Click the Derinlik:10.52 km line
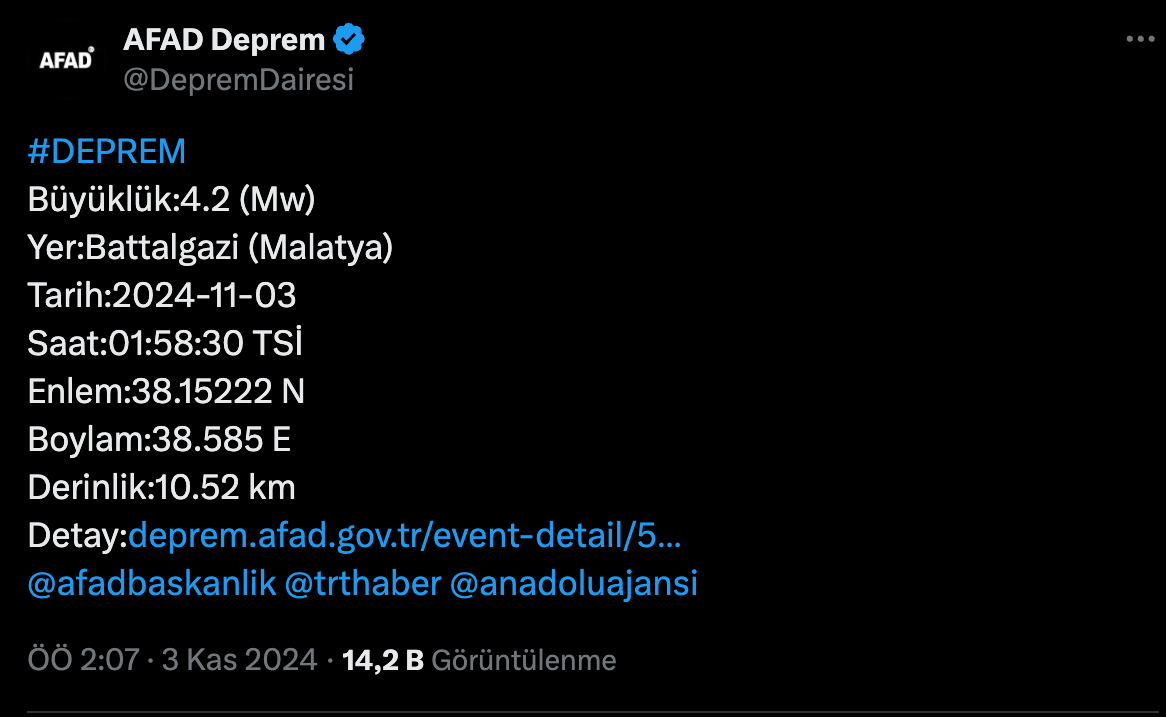Viewport: 1166px width, 717px height. (161, 487)
